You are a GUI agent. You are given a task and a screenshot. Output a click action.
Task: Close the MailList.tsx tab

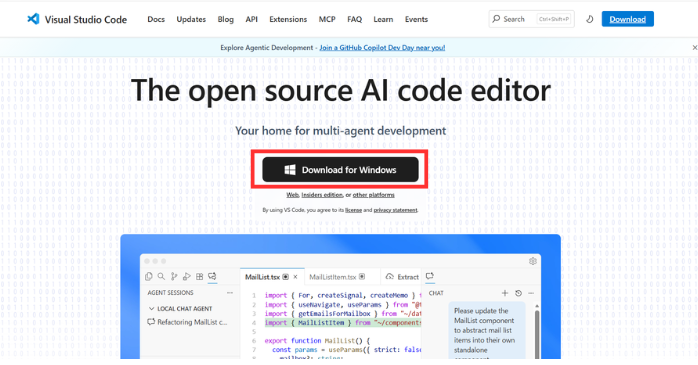coord(295,277)
